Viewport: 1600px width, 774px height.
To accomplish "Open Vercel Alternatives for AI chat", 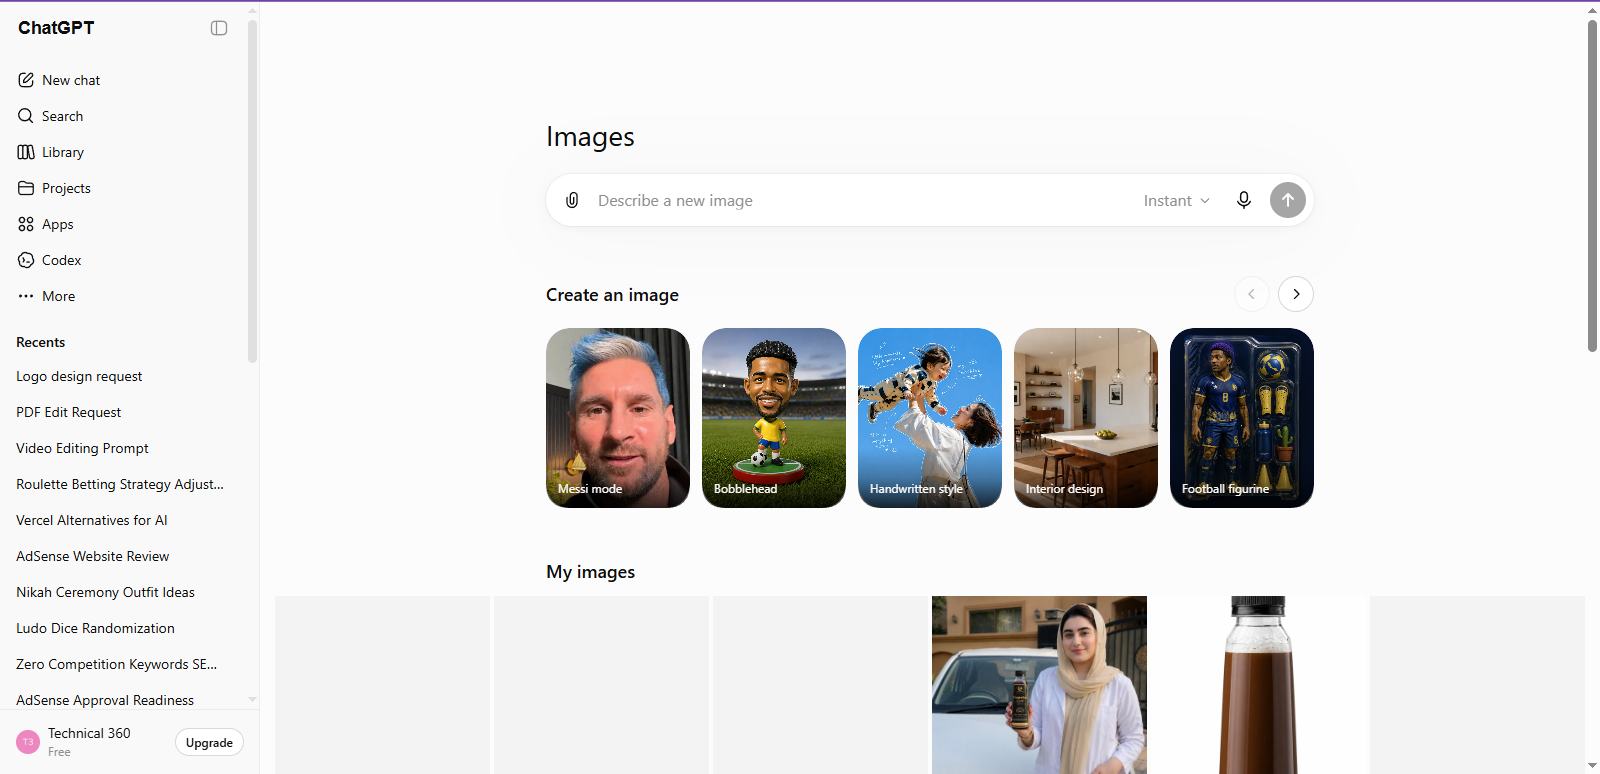I will tap(124, 520).
